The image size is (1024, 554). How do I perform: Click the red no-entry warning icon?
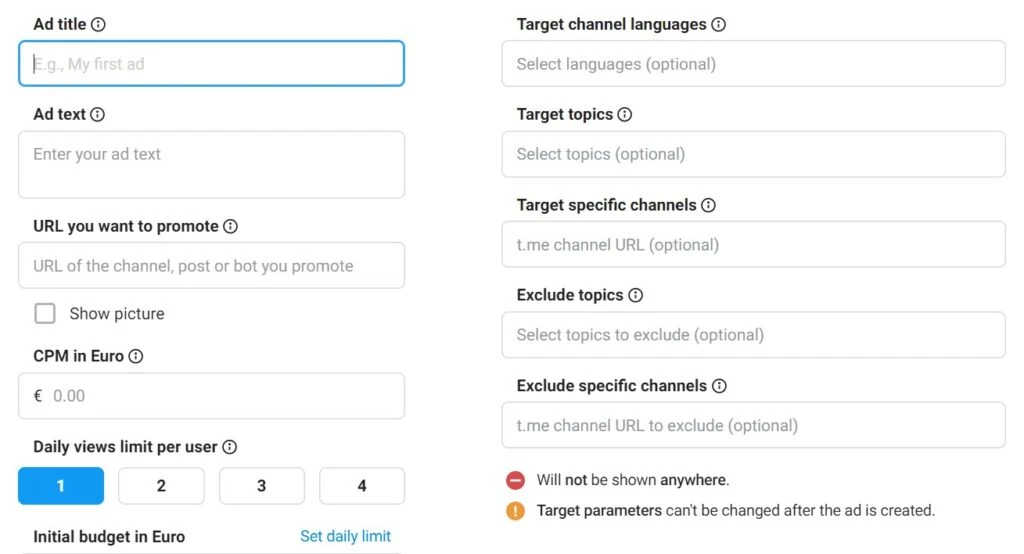[515, 480]
